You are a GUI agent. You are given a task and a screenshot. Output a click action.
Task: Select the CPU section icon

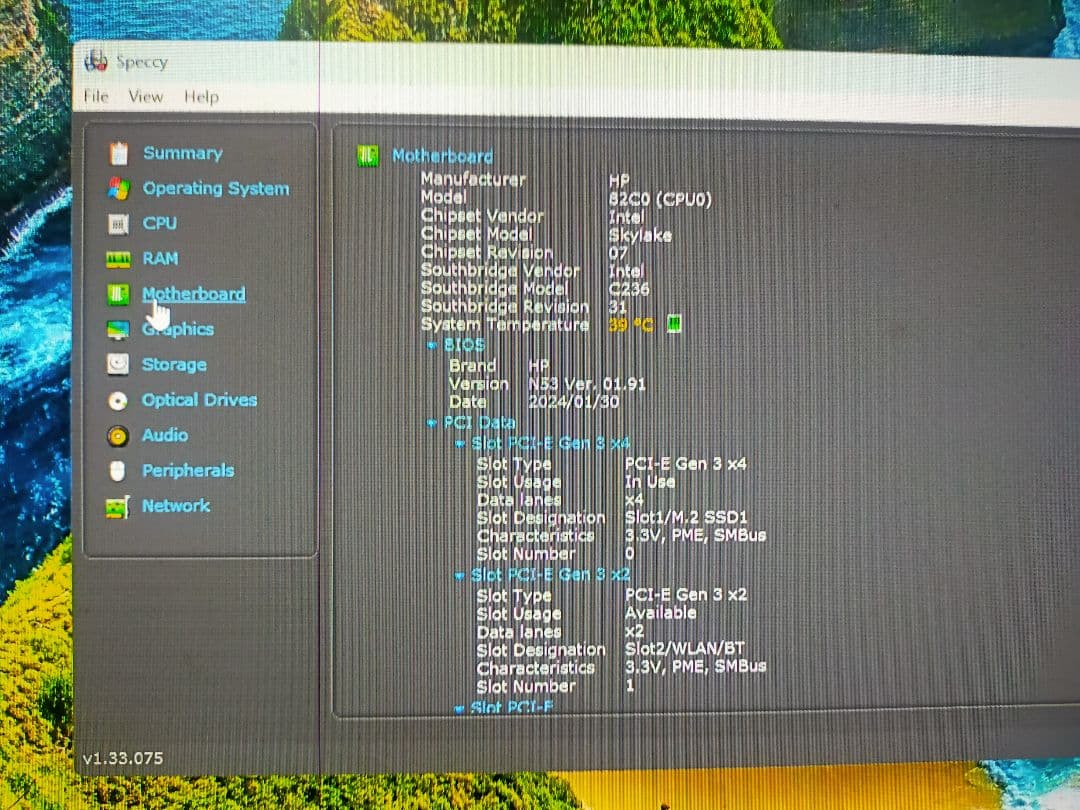pyautogui.click(x=119, y=223)
